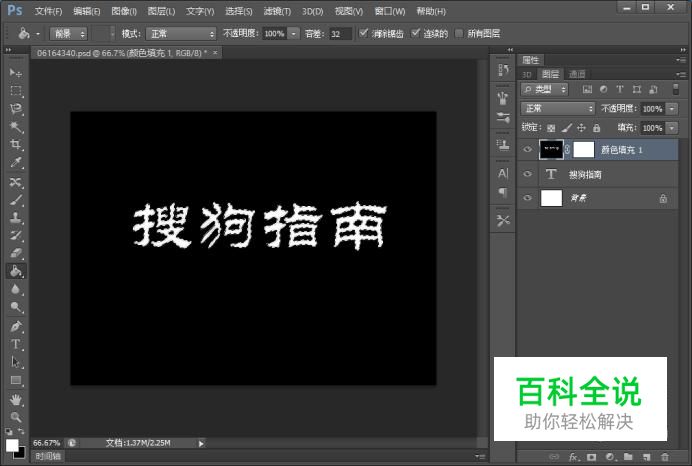The image size is (692, 466).
Task: Open the tool preset picker arrow
Action: [38, 34]
